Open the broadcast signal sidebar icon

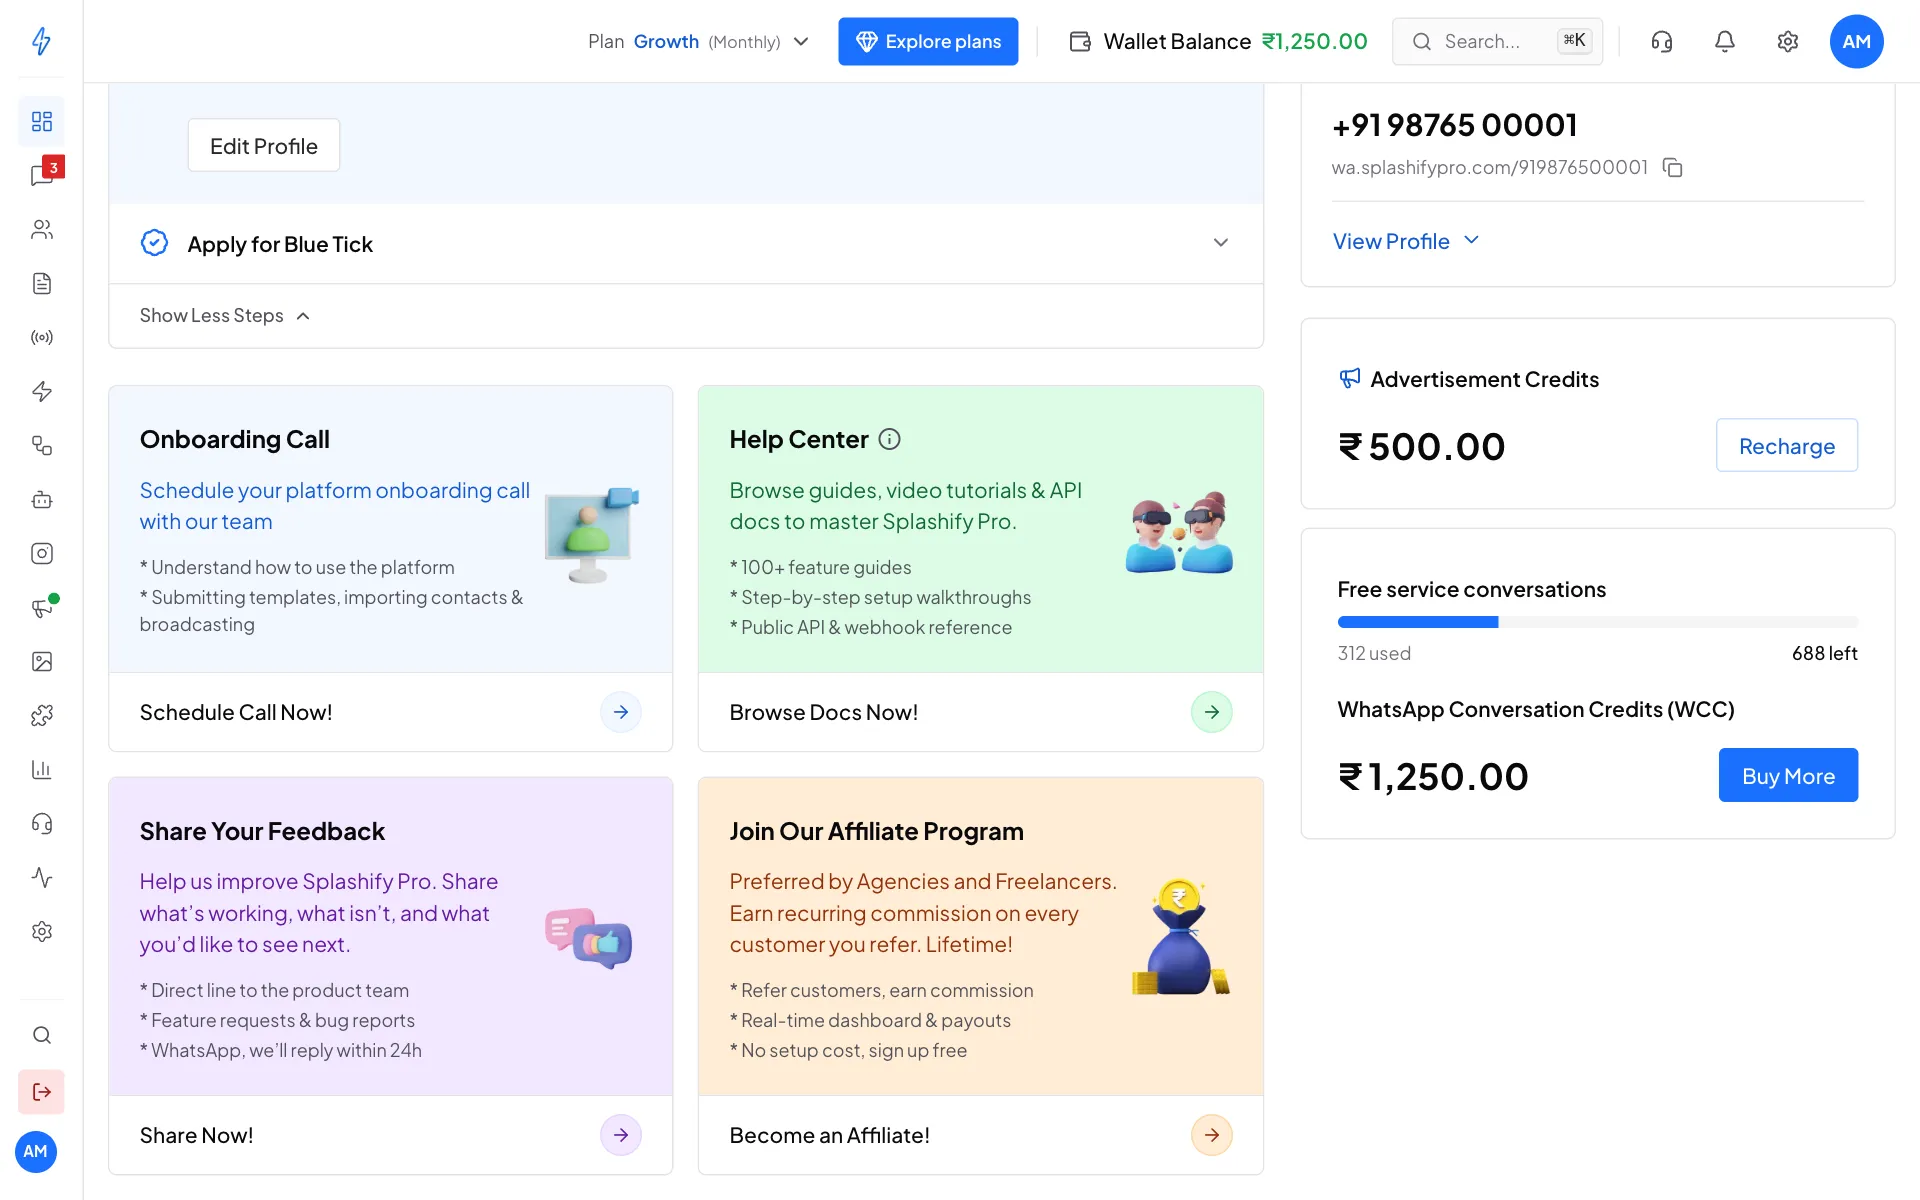[x=41, y=337]
